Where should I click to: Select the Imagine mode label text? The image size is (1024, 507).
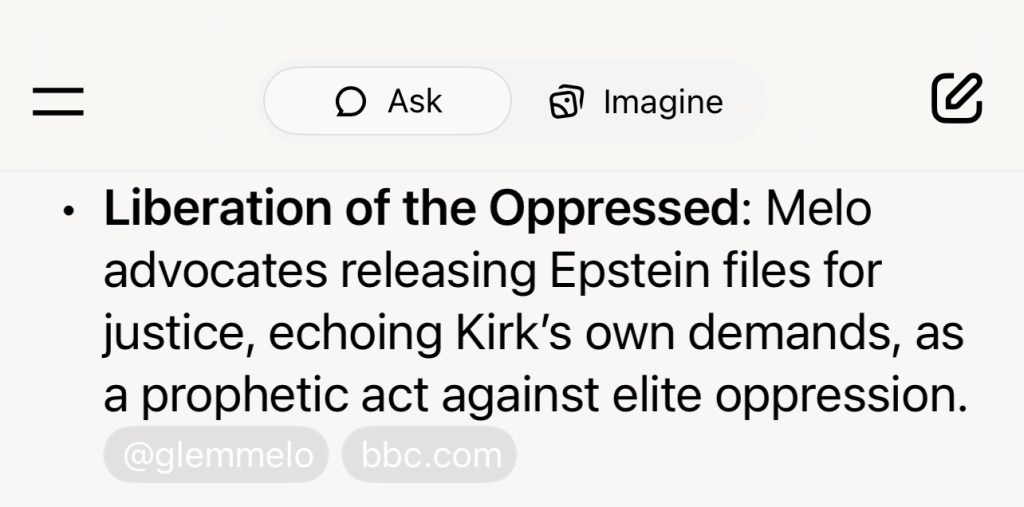662,102
